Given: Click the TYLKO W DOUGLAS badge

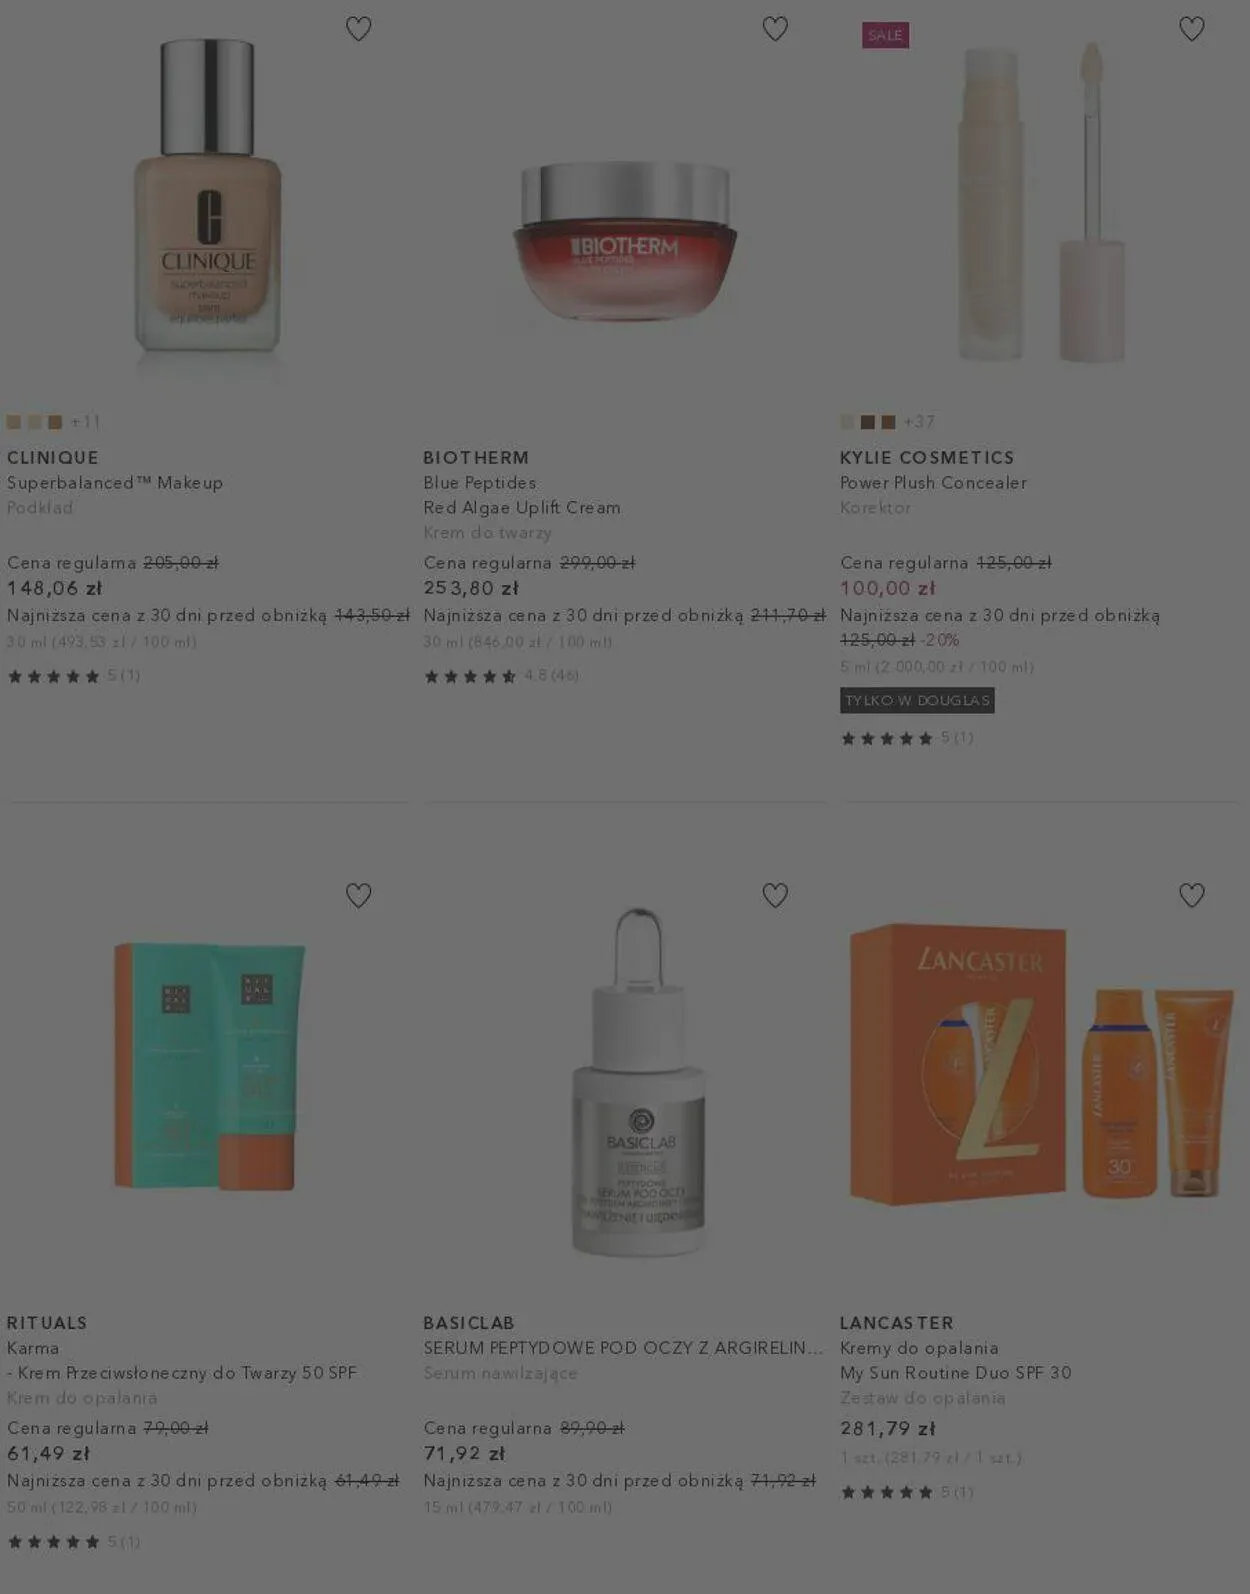Looking at the screenshot, I should point(917,700).
